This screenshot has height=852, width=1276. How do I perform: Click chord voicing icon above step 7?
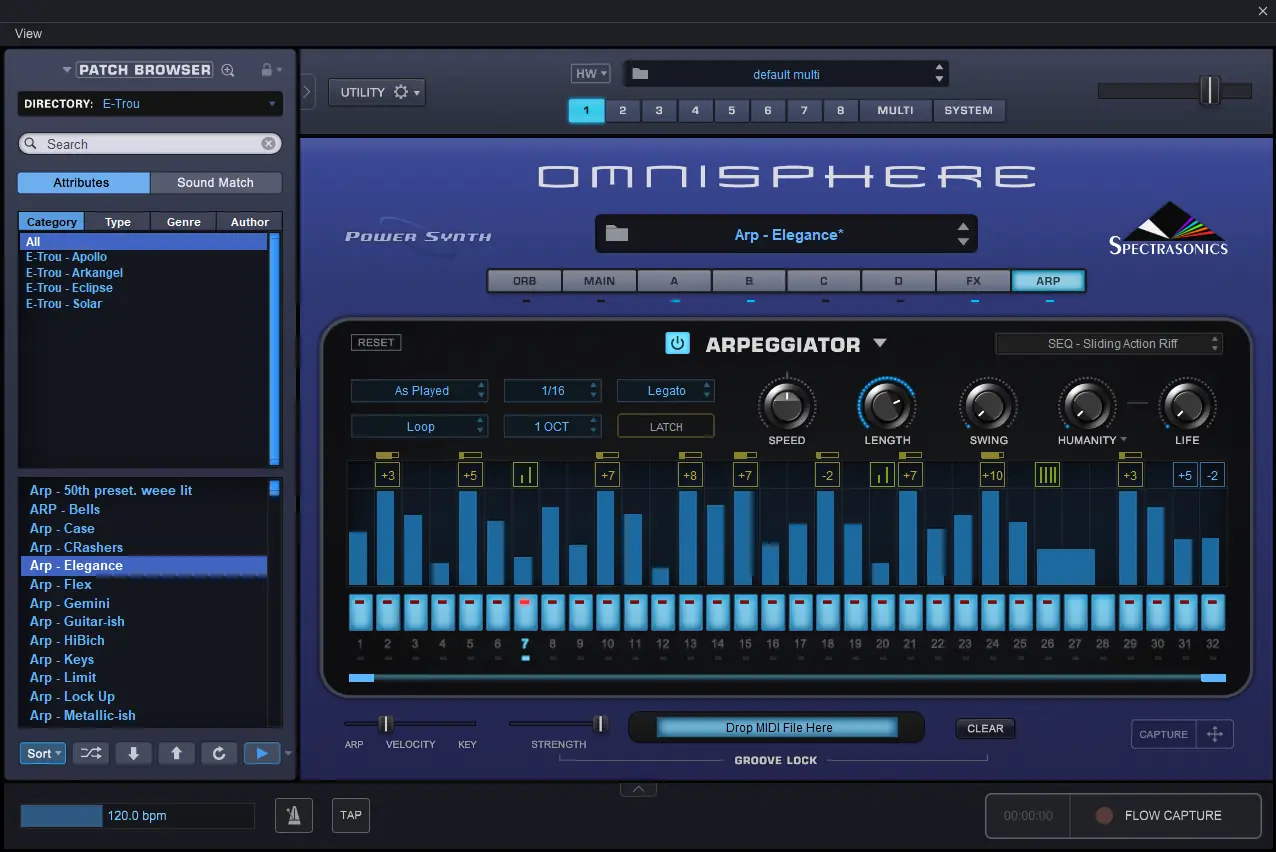(x=525, y=474)
